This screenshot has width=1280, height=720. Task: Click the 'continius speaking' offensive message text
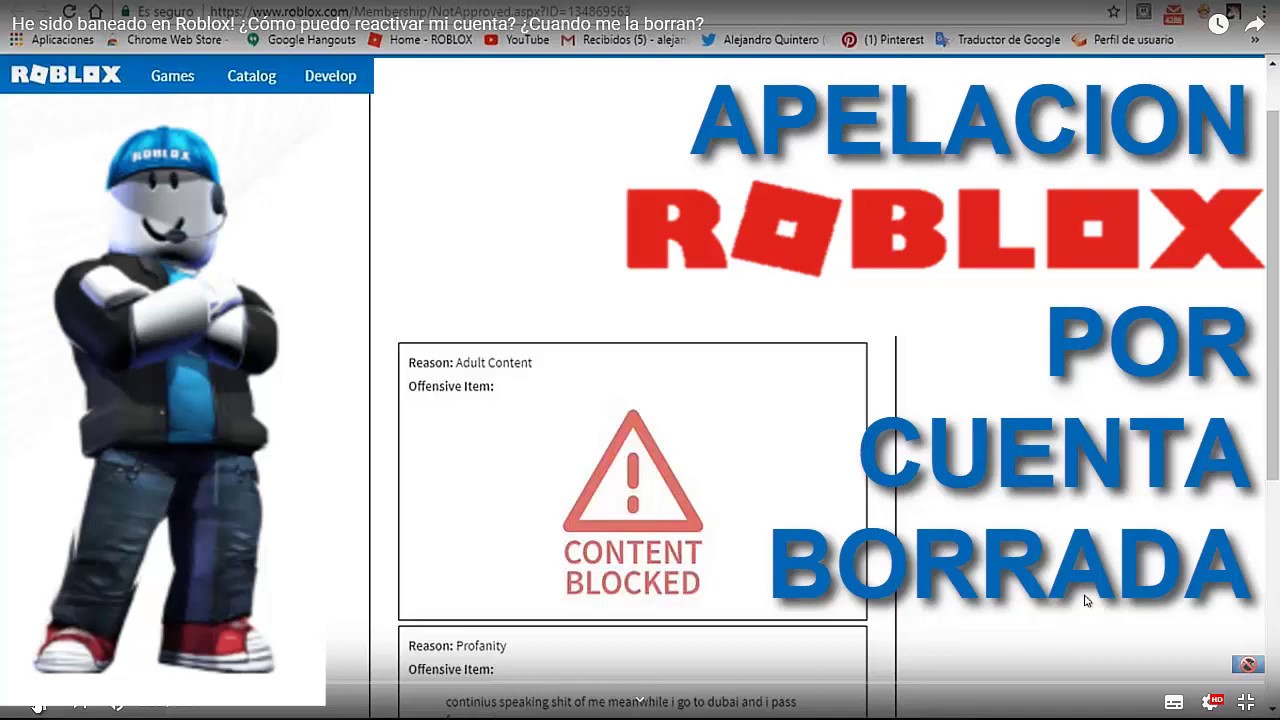tap(621, 702)
